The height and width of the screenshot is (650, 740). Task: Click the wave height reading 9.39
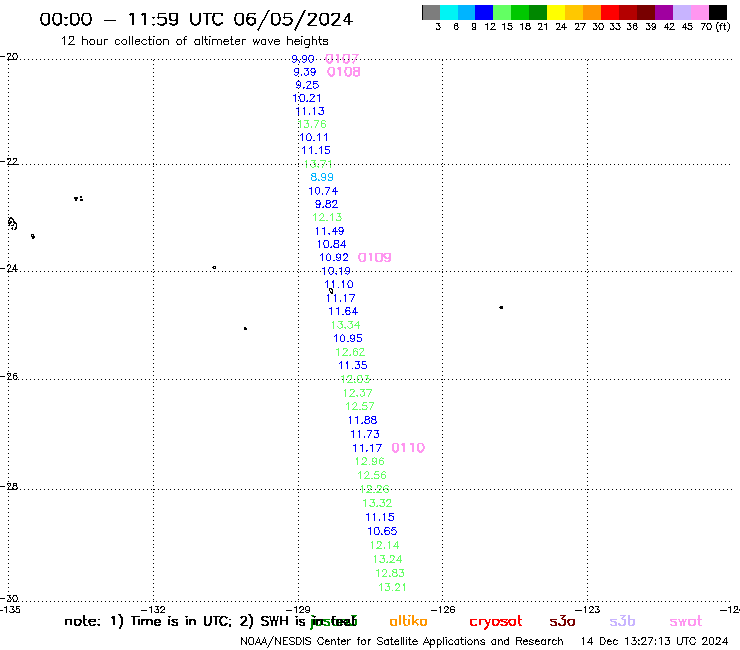[305, 72]
